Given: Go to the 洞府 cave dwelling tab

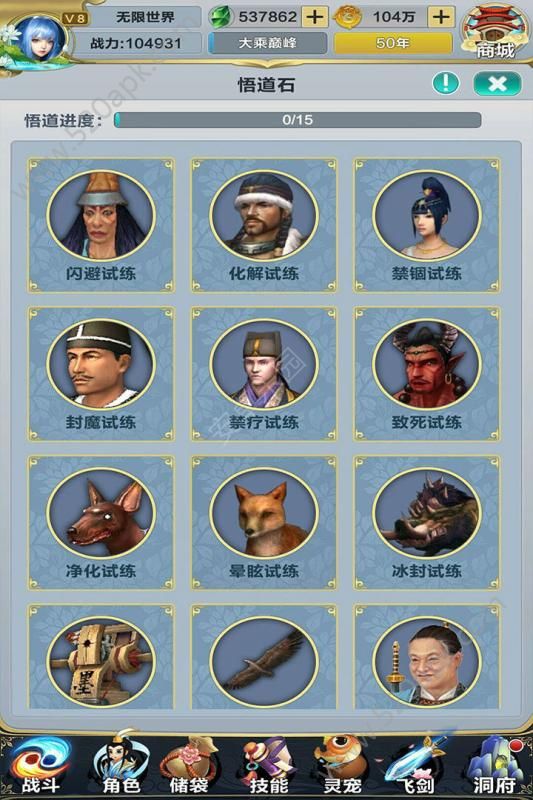Looking at the screenshot, I should pyautogui.click(x=495, y=765).
